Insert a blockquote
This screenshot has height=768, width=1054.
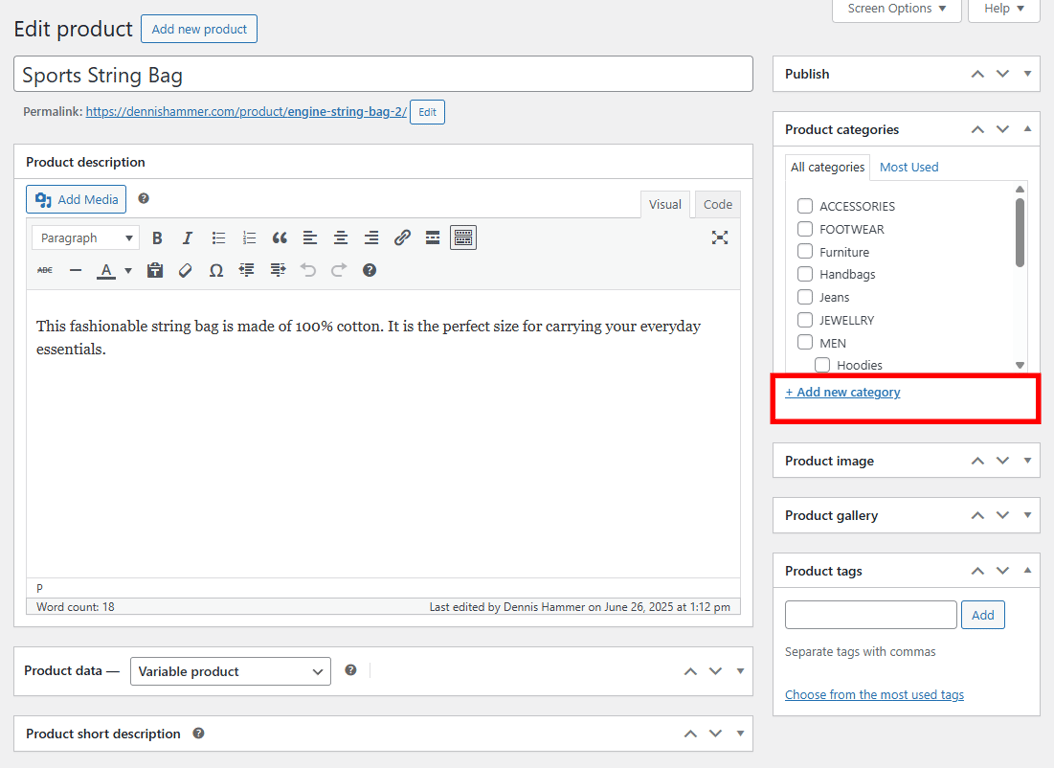(279, 237)
